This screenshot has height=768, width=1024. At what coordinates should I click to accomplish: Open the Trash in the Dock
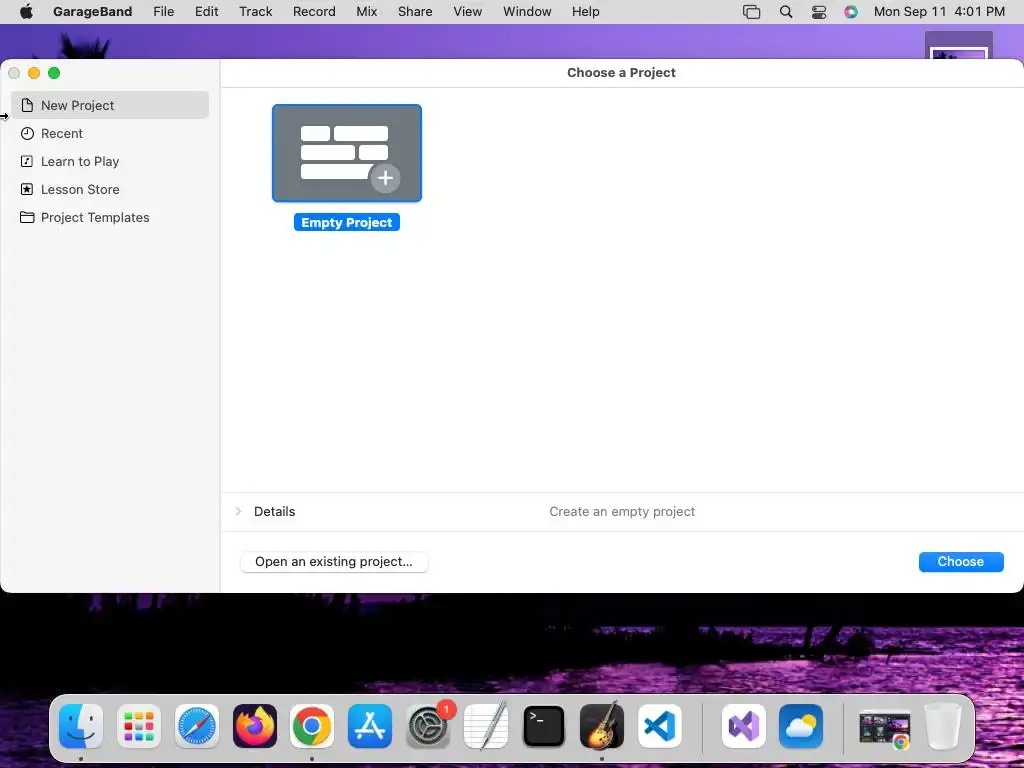pos(942,726)
